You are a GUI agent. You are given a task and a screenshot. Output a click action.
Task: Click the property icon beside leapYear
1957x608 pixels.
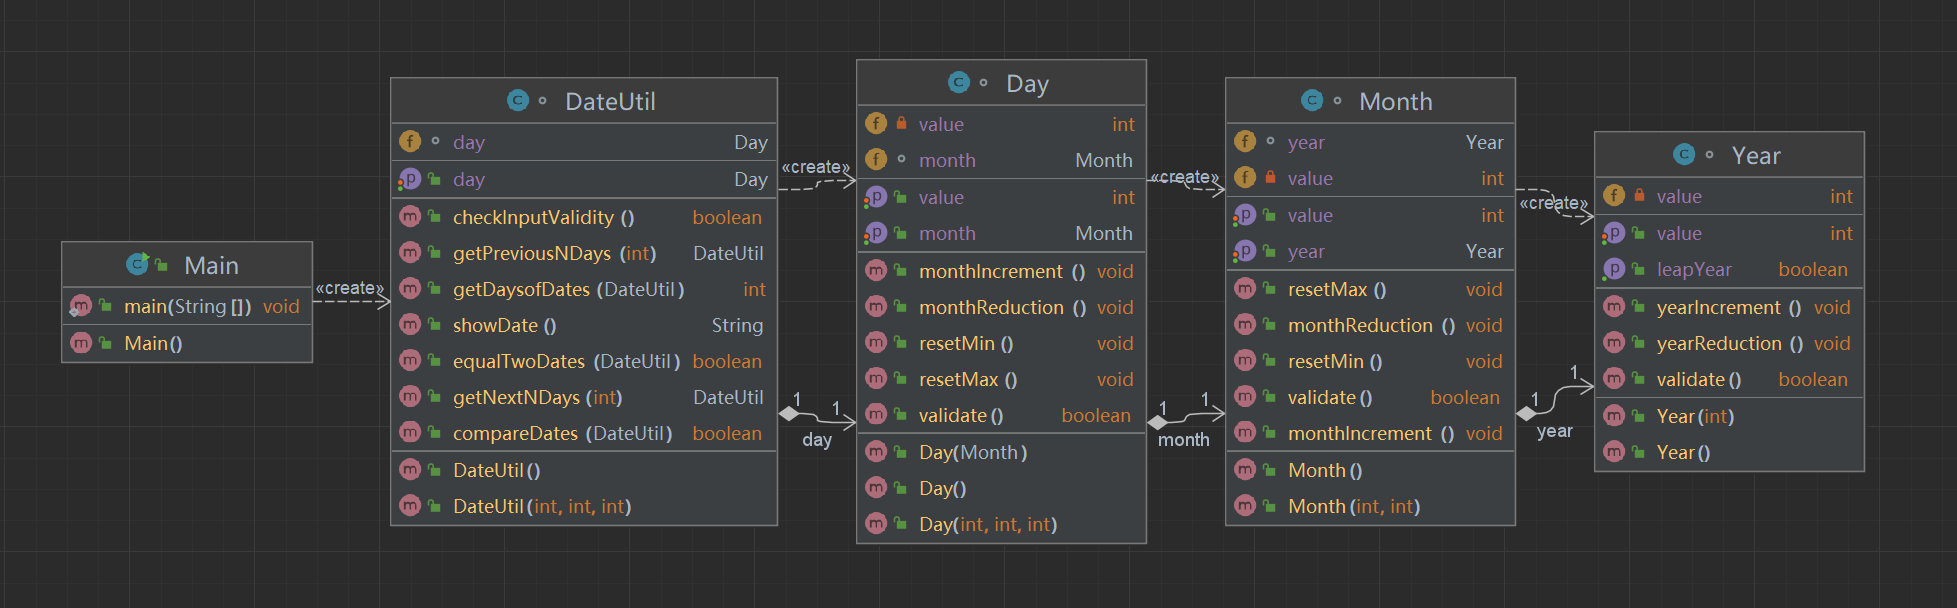click(x=1614, y=269)
